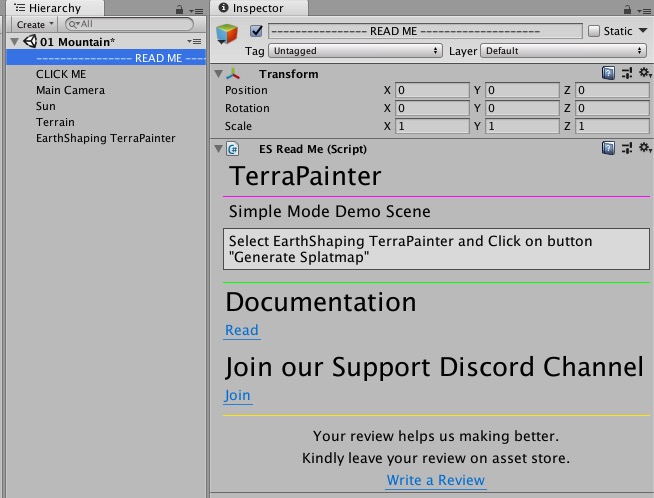654x498 pixels.
Task: Select the READ ME object in Hierarchy
Action: 106,58
